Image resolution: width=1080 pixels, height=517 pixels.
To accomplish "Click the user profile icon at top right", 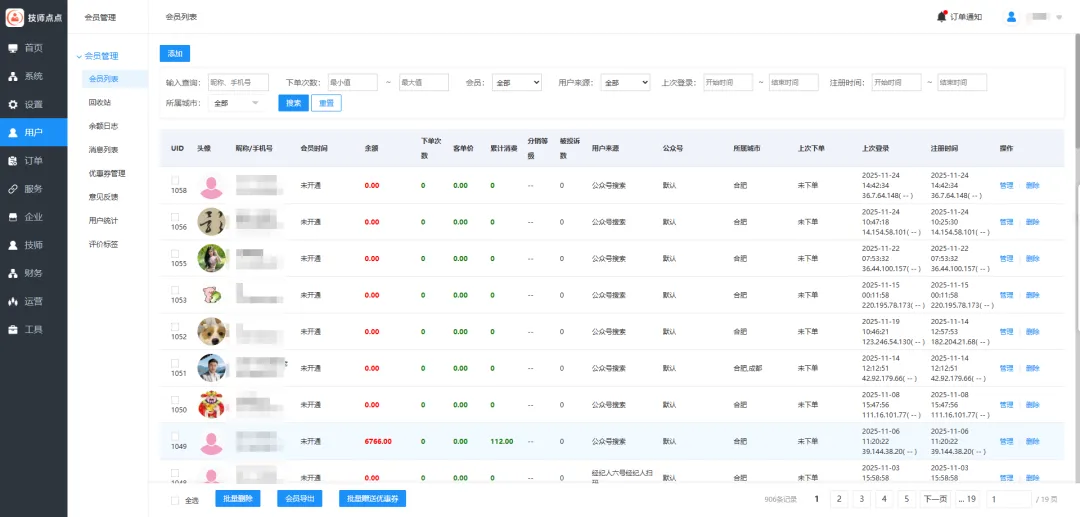I will (x=1011, y=17).
